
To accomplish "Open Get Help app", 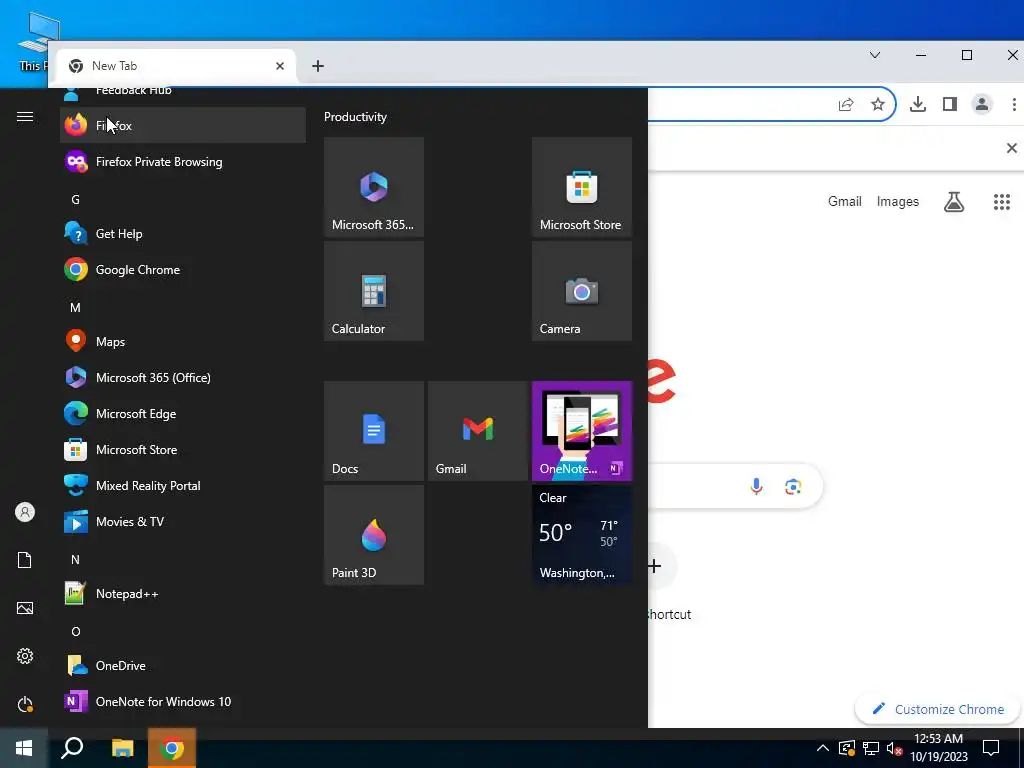I will point(182,233).
